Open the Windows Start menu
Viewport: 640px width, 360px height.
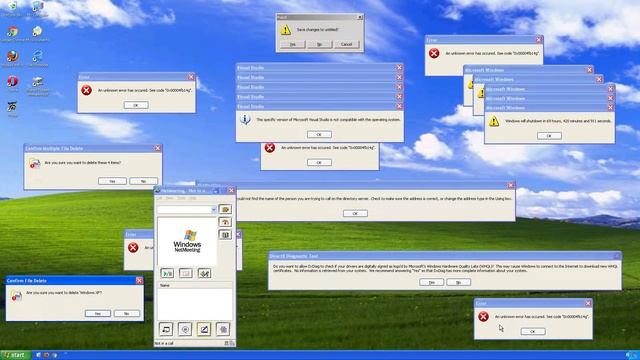[16, 355]
